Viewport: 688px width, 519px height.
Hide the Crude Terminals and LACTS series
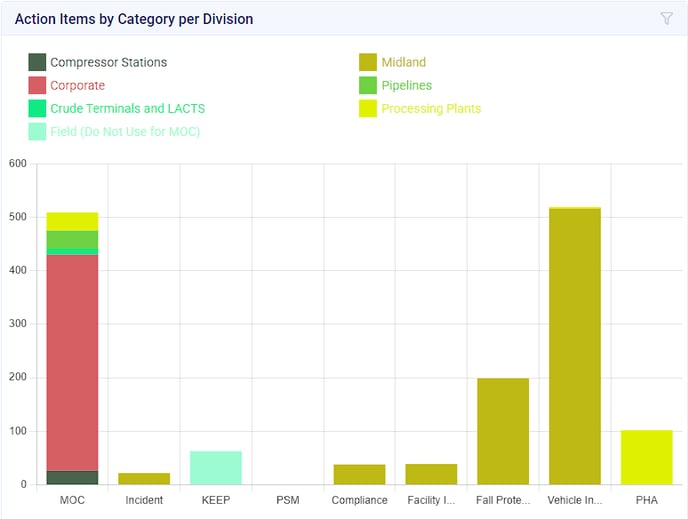click(127, 108)
